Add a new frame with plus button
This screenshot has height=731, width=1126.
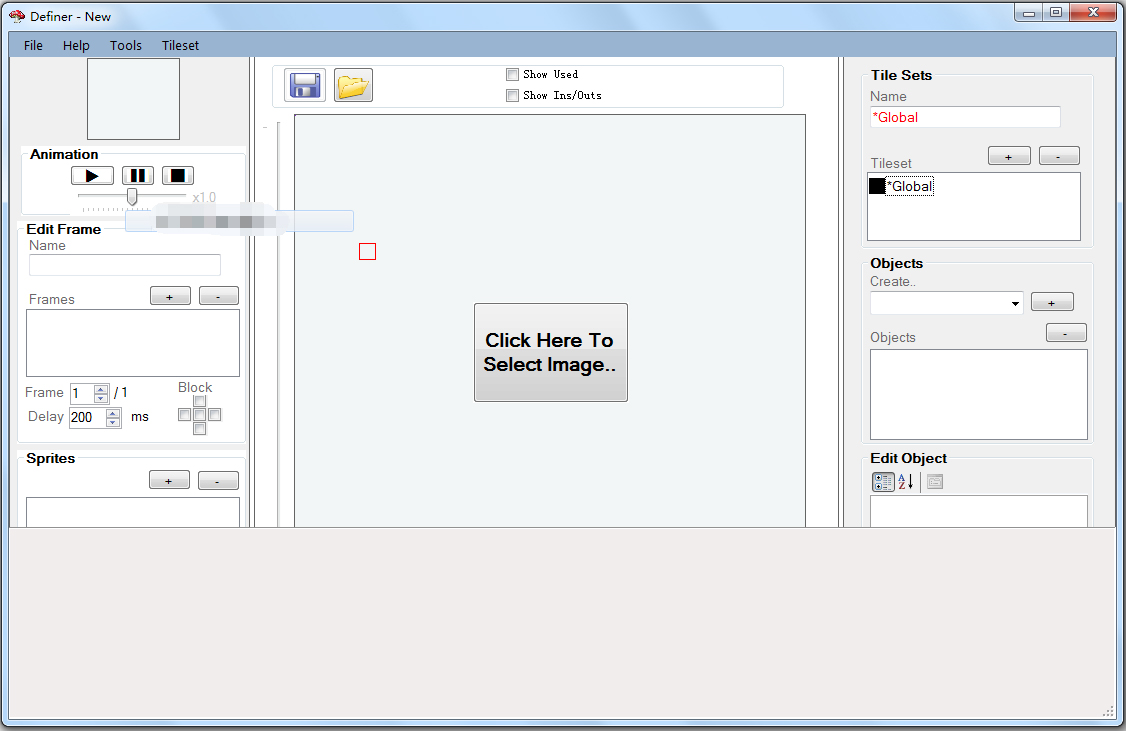point(170,296)
